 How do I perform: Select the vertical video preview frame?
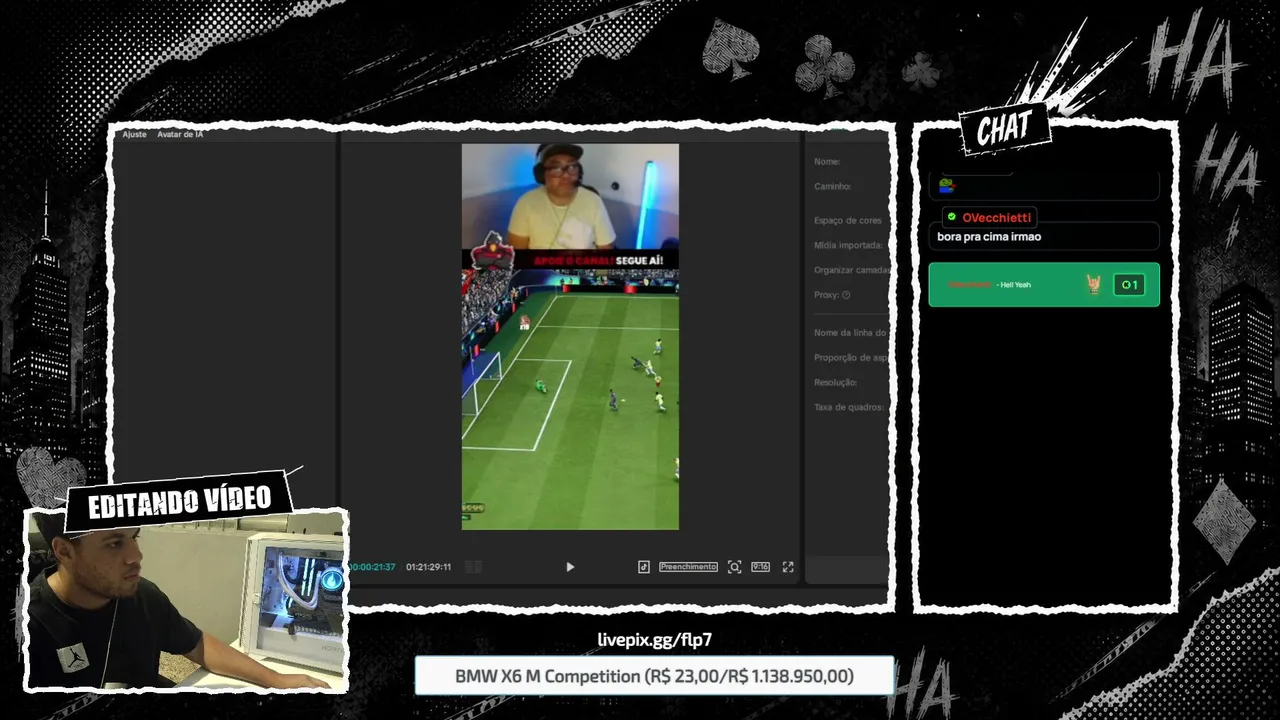tap(570, 337)
